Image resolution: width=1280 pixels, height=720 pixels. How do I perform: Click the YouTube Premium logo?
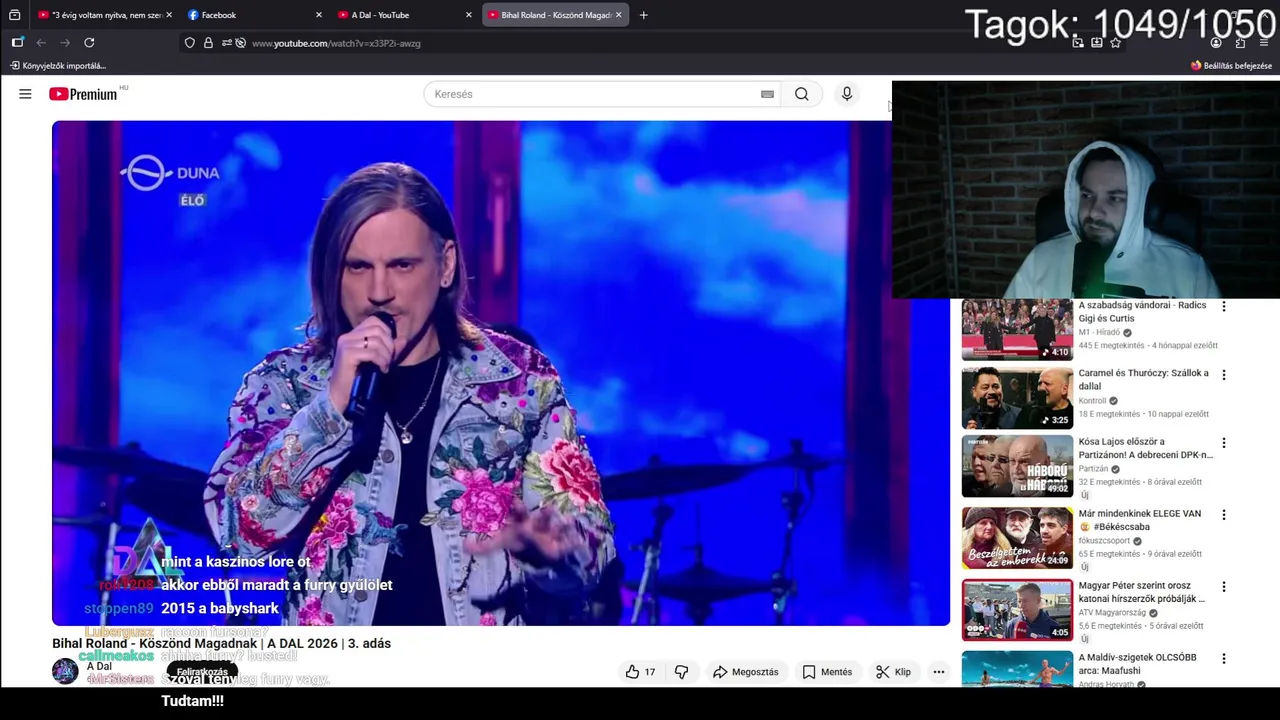point(84,94)
